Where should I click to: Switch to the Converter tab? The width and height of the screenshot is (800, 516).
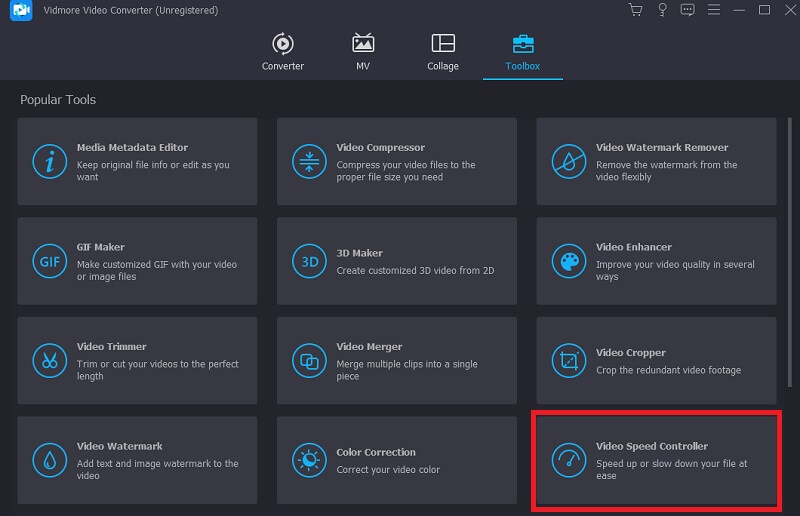(283, 52)
